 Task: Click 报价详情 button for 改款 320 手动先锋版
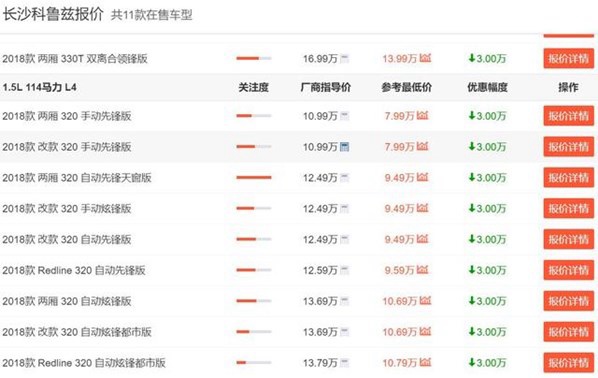tap(569, 147)
